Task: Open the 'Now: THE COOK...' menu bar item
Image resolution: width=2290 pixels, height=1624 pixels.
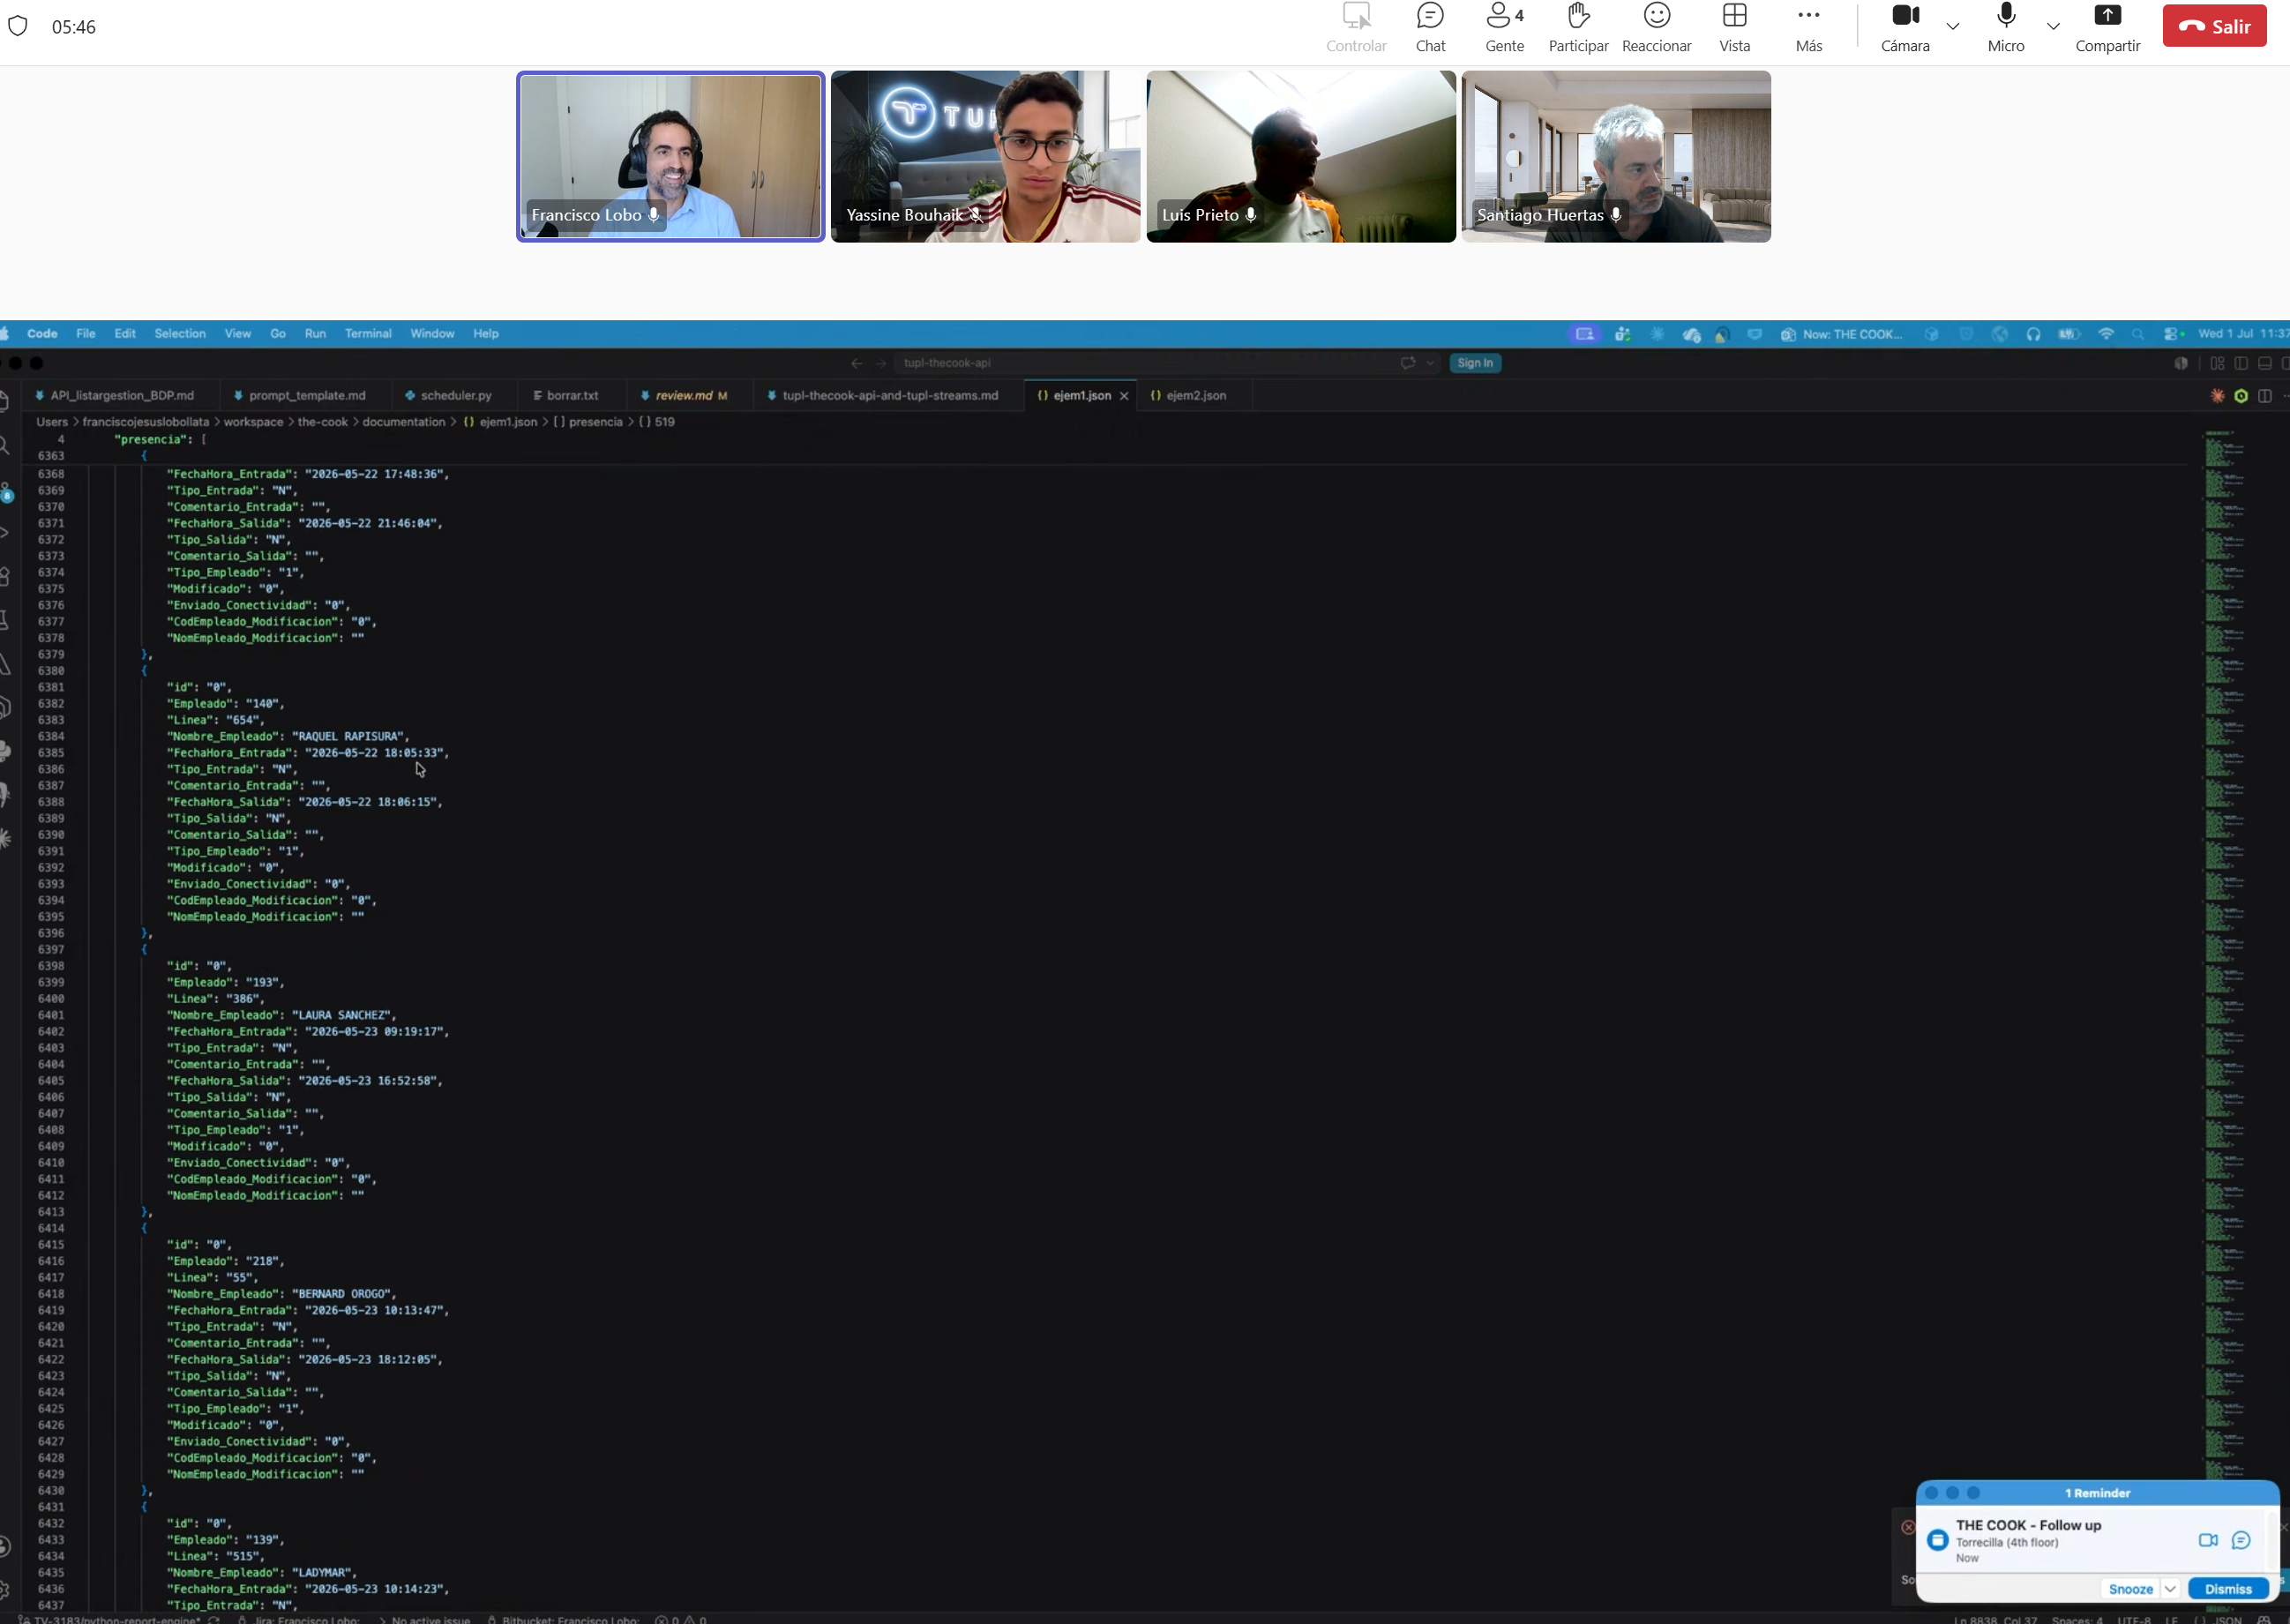Action: [x=1841, y=334]
